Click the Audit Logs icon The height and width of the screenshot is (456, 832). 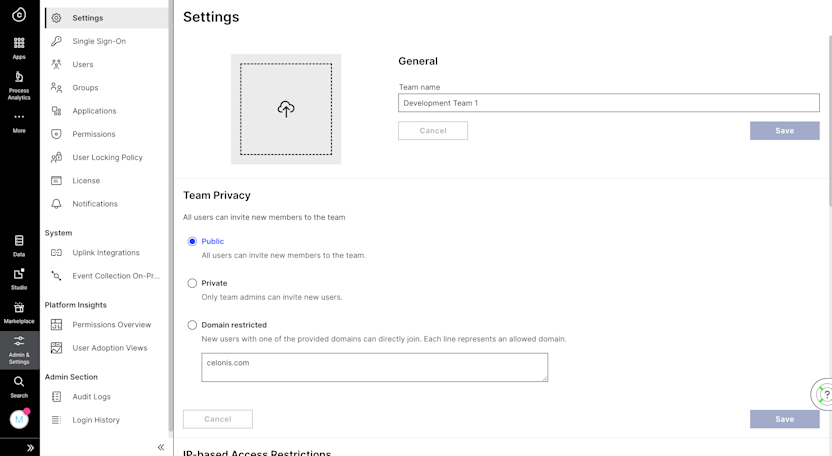click(56, 397)
